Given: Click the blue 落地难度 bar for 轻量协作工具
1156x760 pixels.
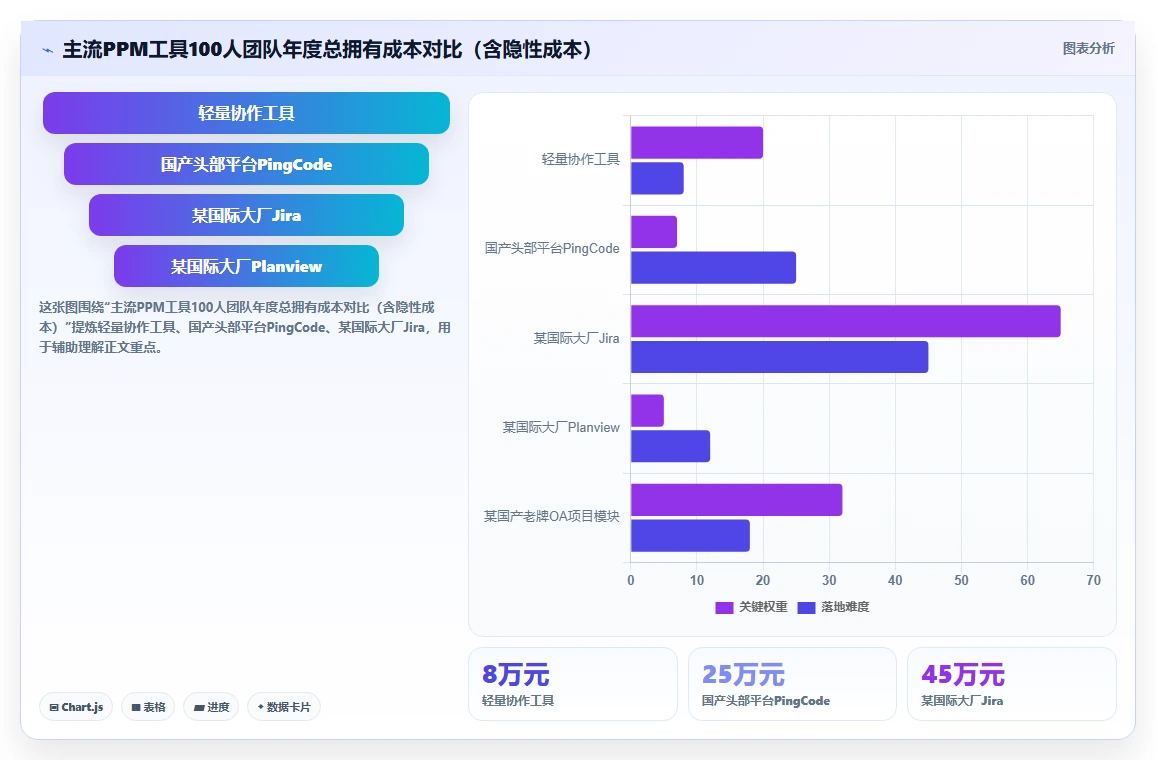Looking at the screenshot, I should (x=657, y=178).
